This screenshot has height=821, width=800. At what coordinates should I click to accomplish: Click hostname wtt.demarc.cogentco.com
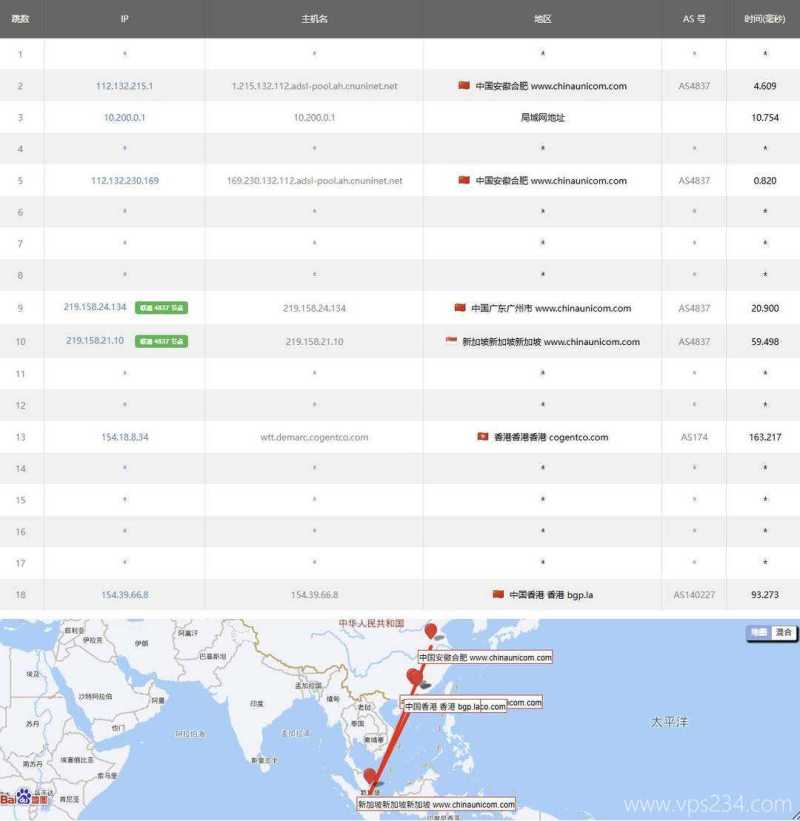314,437
